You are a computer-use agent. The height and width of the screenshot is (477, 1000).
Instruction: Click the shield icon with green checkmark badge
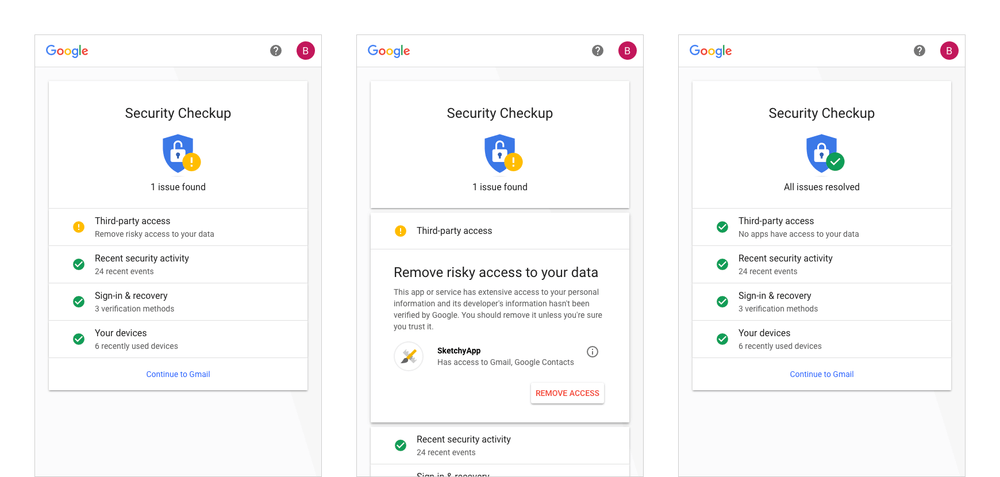824,154
